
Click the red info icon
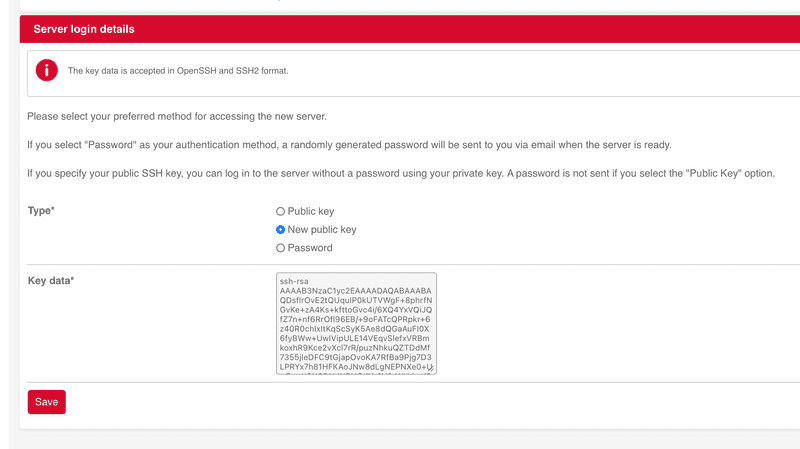(x=47, y=70)
